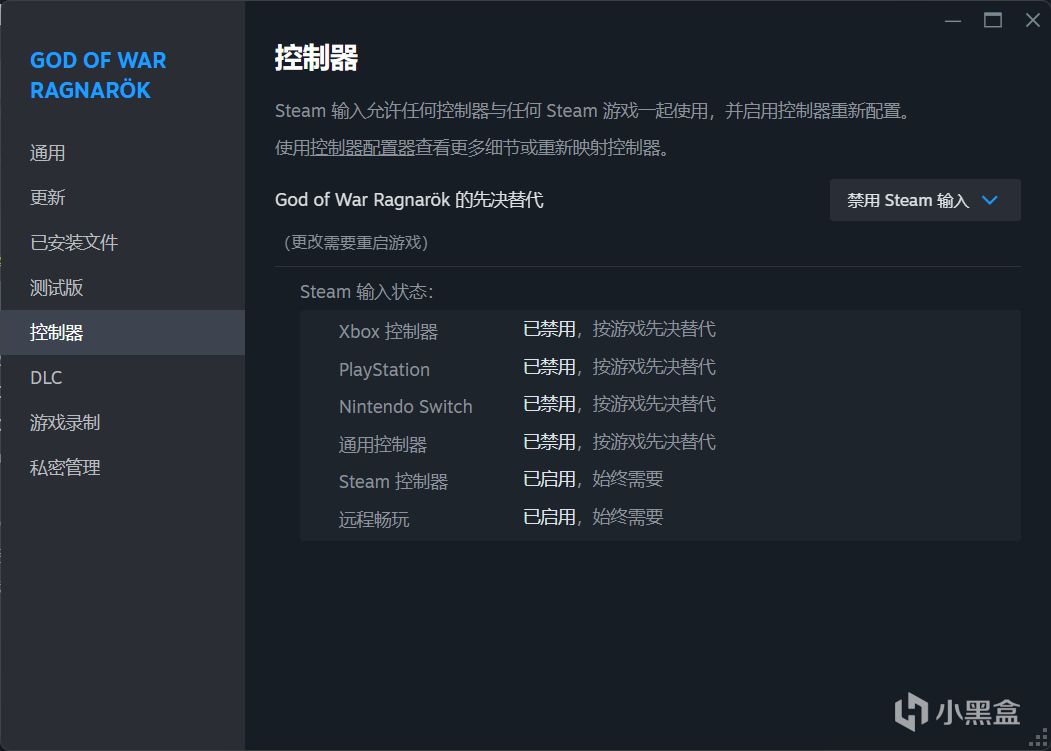Click the Steam 控制器 row label
This screenshot has width=1051, height=751.
click(393, 481)
